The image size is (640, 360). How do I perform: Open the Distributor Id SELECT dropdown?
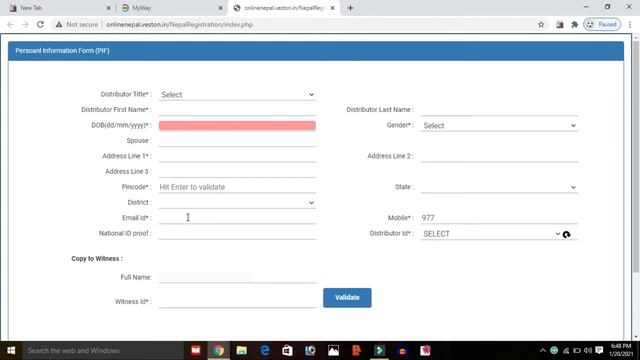pyautogui.click(x=491, y=233)
